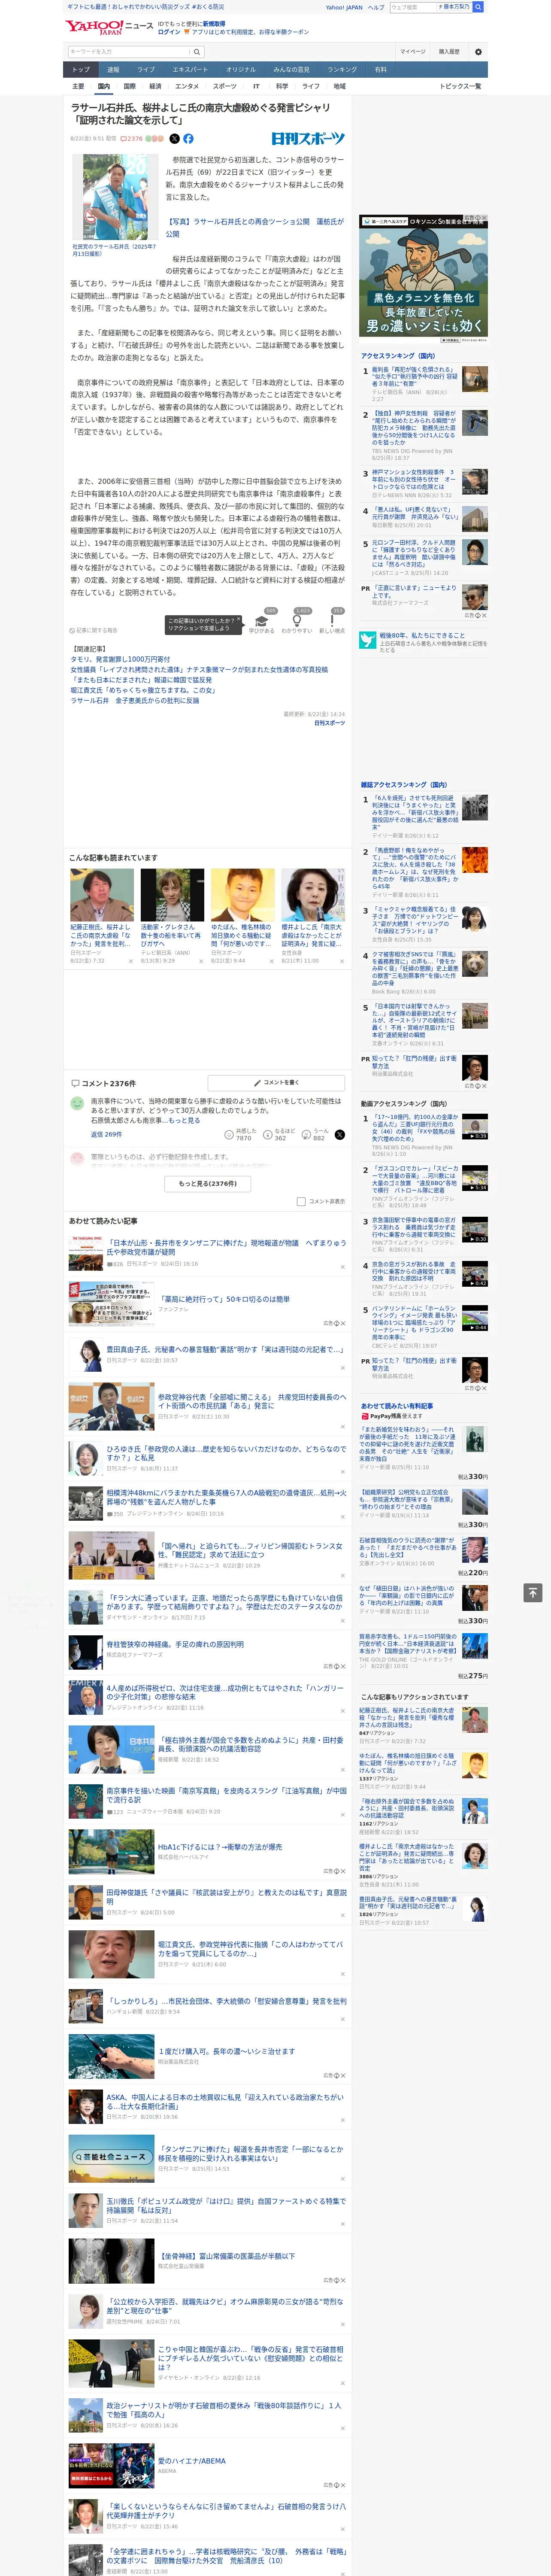The image size is (551, 2576).
Task: Open 【写真】ラサール石井氏との再会ツーショット link
Action: pos(254,227)
